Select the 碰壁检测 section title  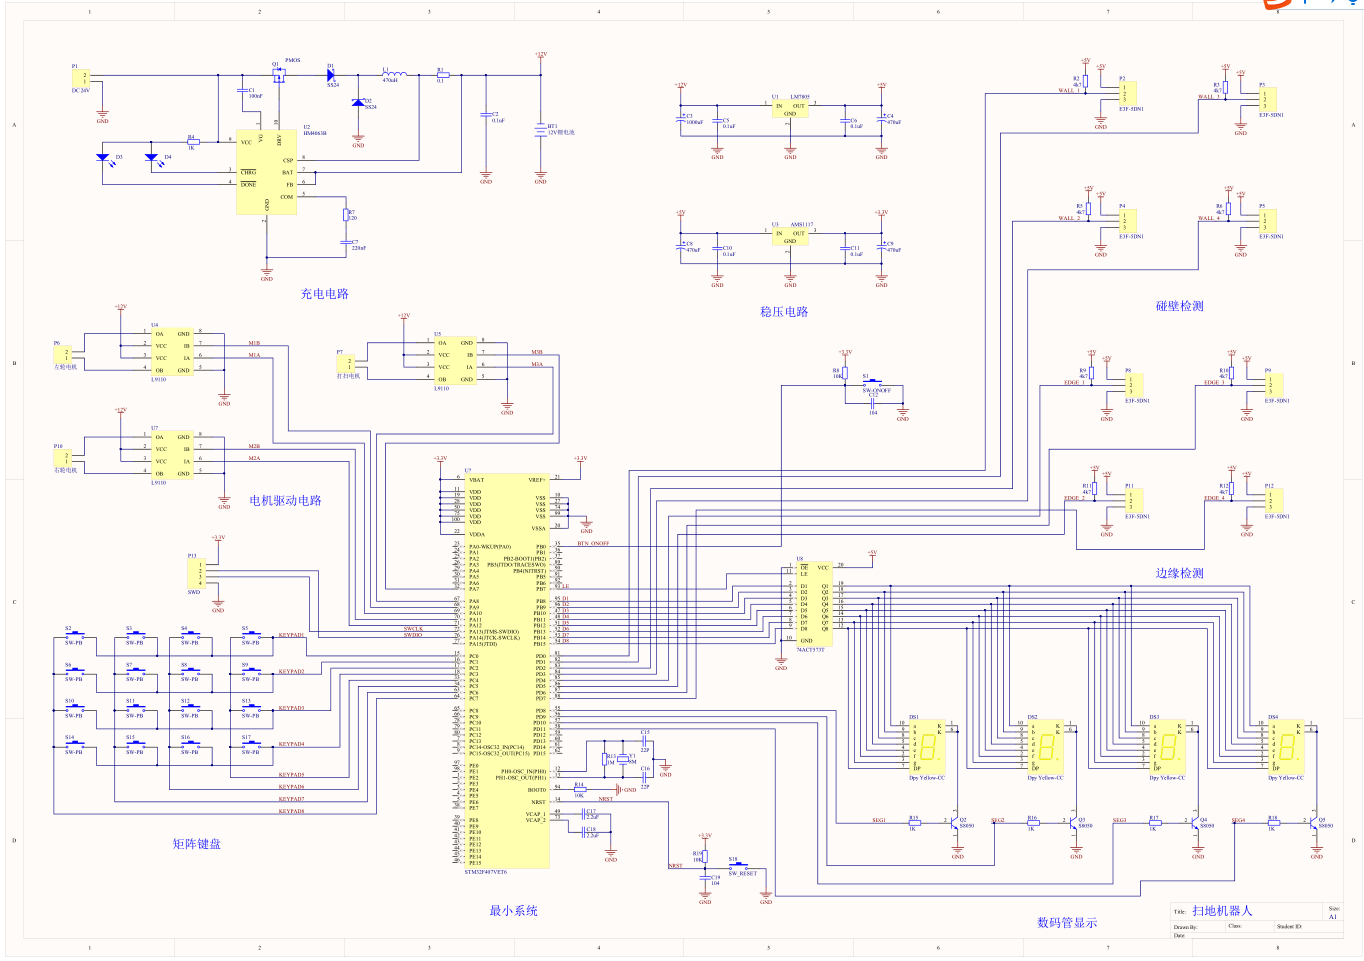coord(1180,306)
